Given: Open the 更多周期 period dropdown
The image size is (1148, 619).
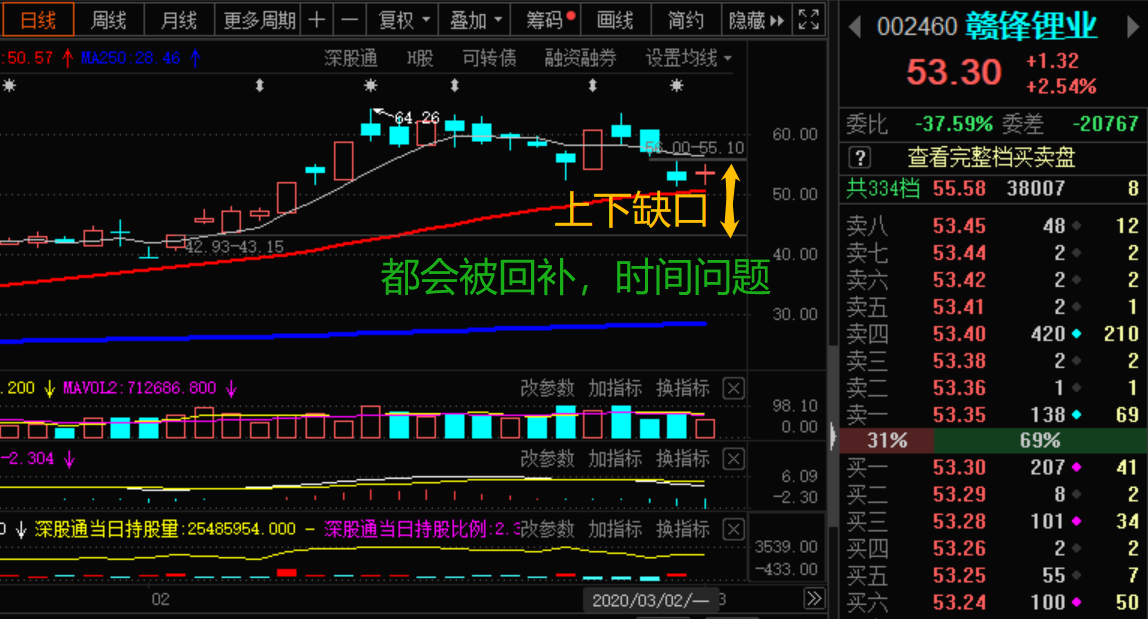Looking at the screenshot, I should pos(258,20).
